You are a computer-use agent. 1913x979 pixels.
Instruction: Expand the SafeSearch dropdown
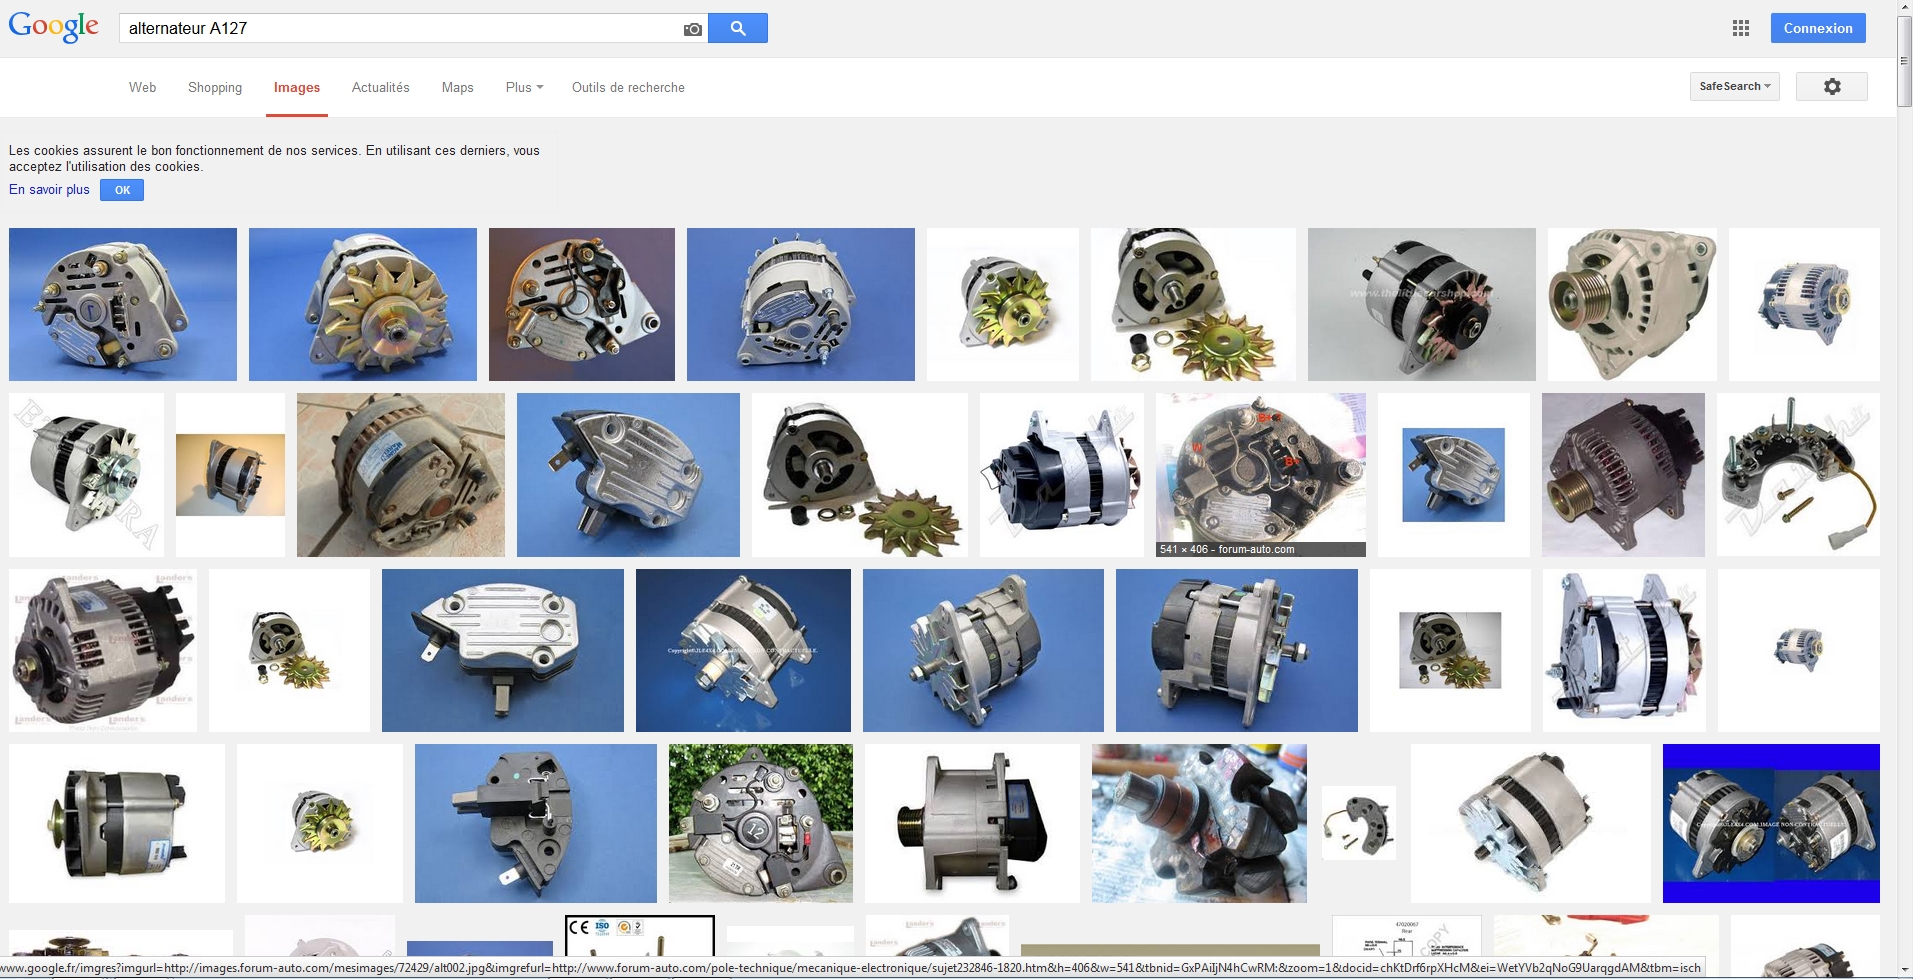[1734, 87]
